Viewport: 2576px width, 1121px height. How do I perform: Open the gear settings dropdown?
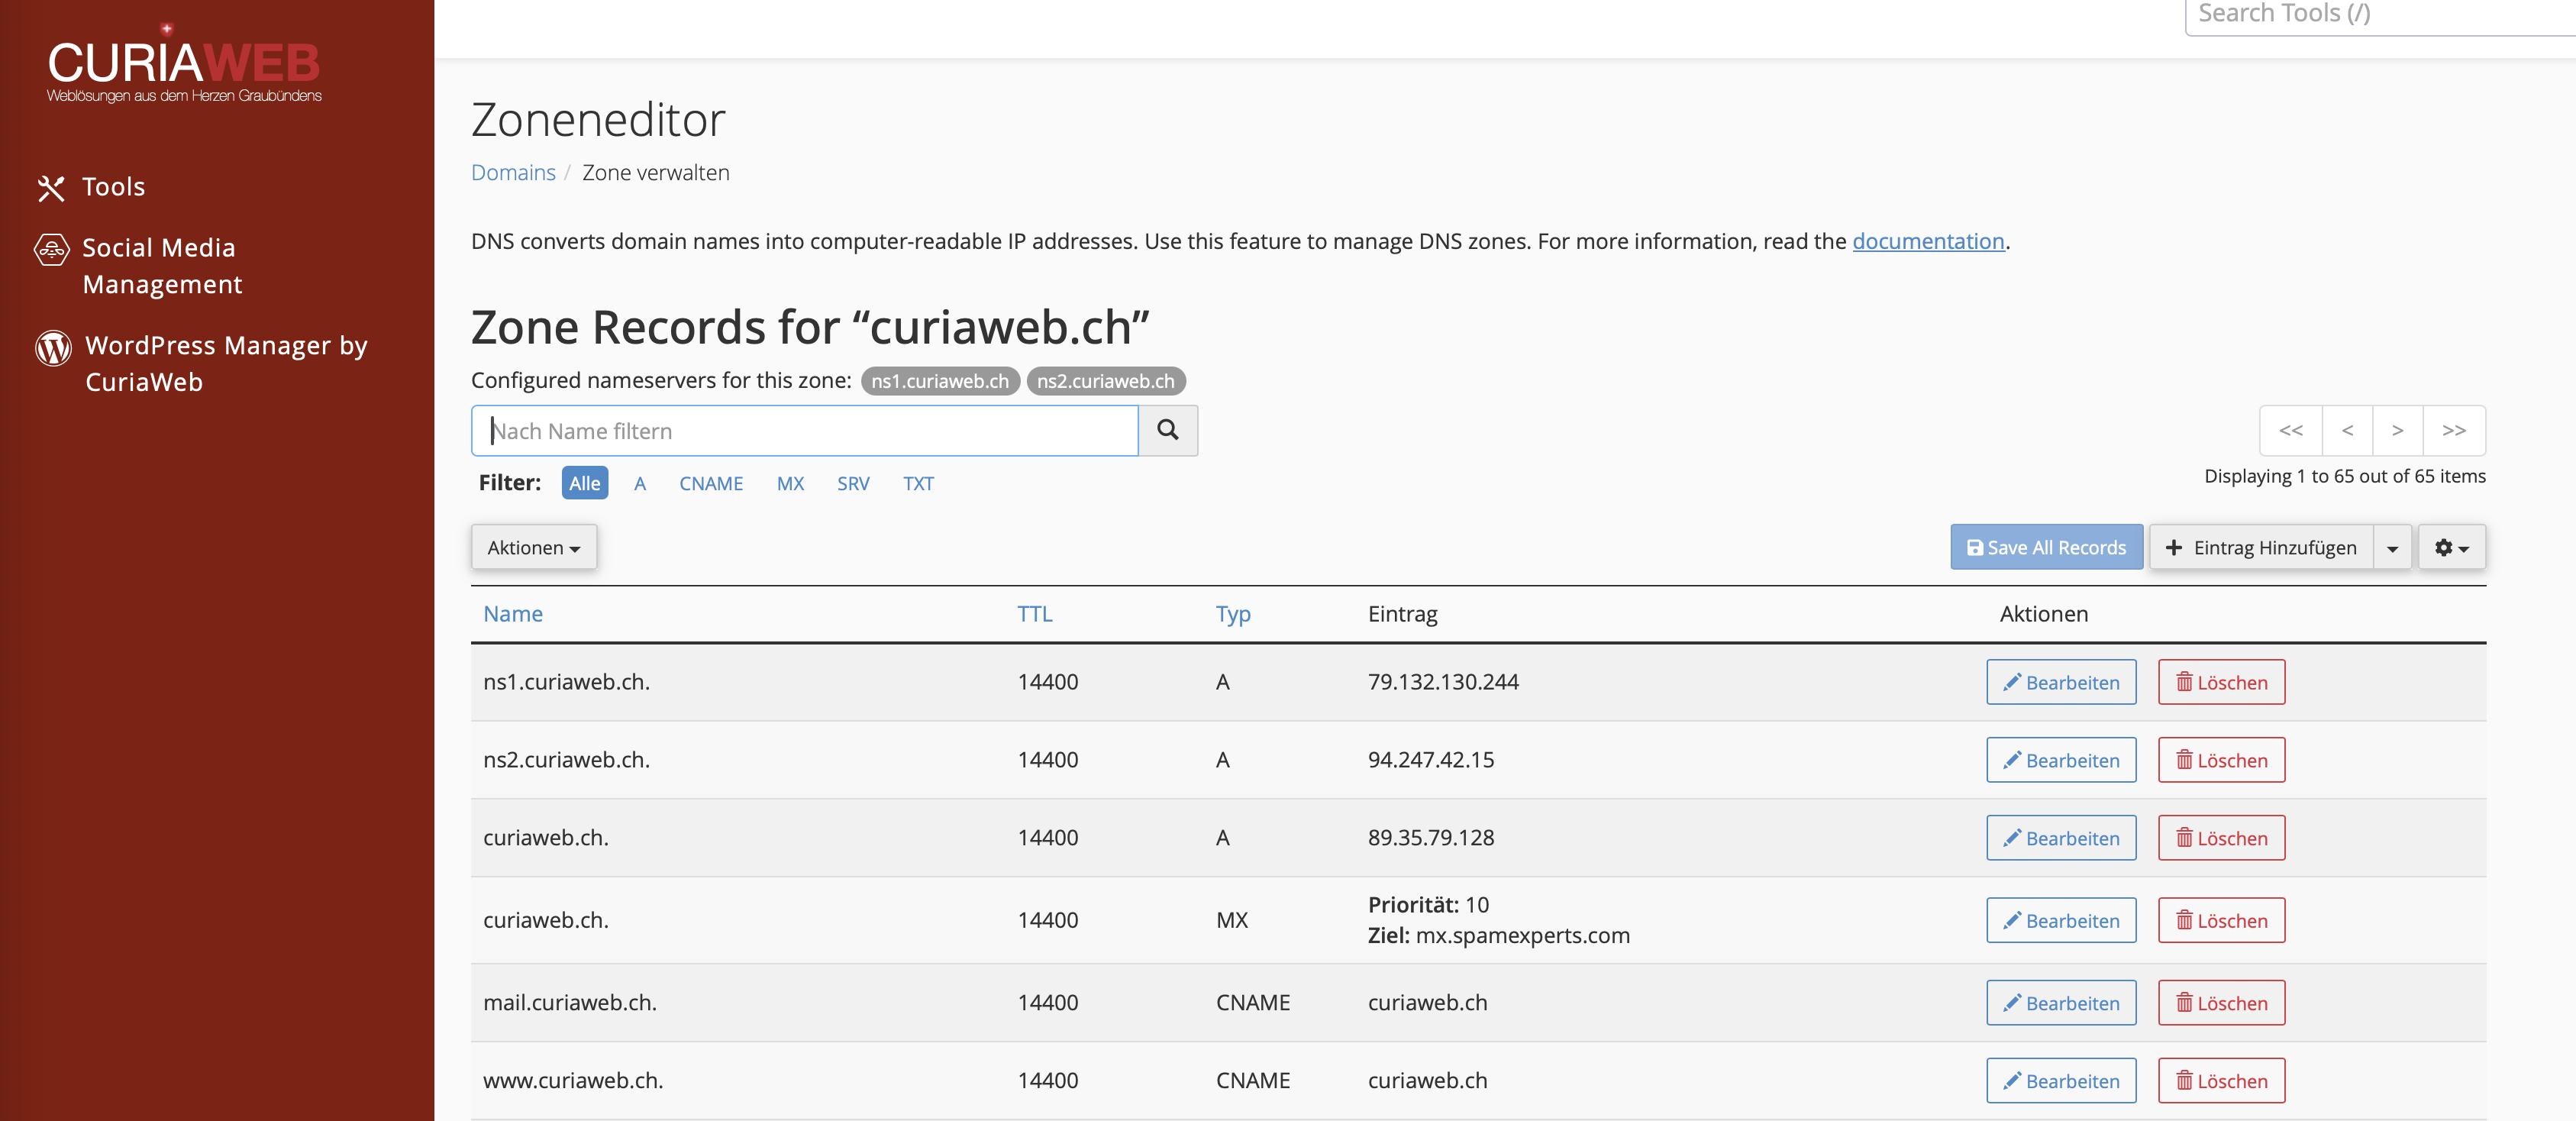[x=2451, y=547]
